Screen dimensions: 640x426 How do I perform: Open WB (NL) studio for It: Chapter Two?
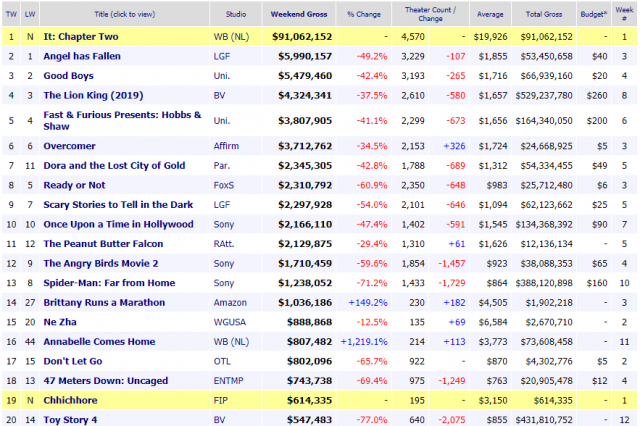click(x=231, y=37)
